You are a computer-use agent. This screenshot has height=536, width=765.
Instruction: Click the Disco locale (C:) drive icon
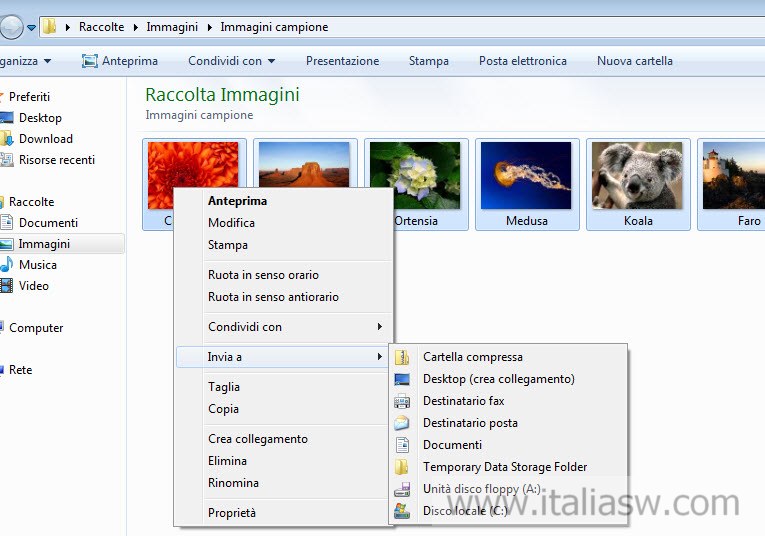[402, 511]
